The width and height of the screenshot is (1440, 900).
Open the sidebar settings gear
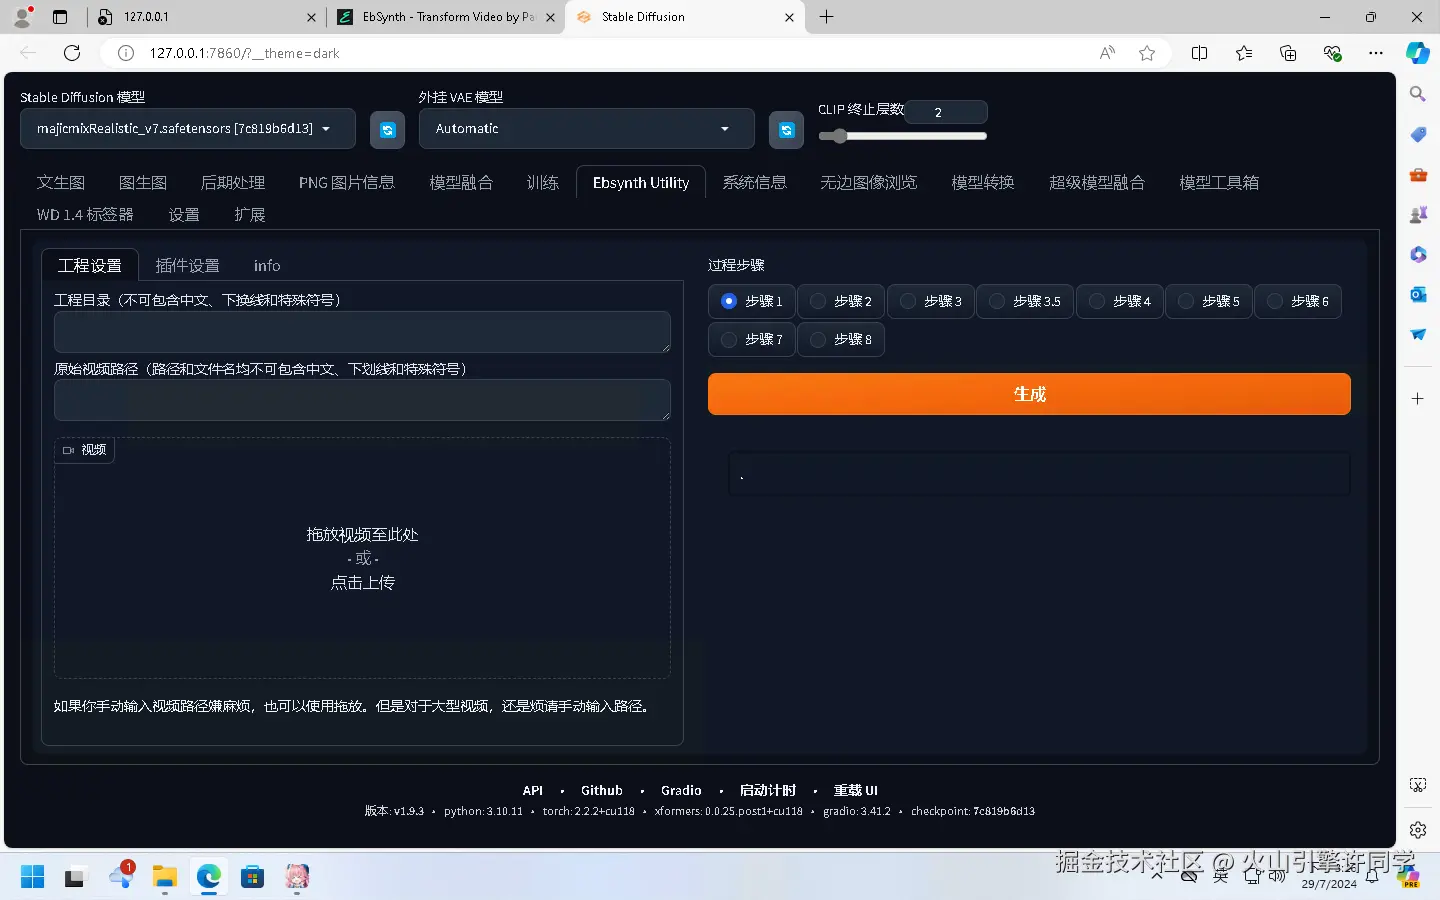click(1418, 830)
